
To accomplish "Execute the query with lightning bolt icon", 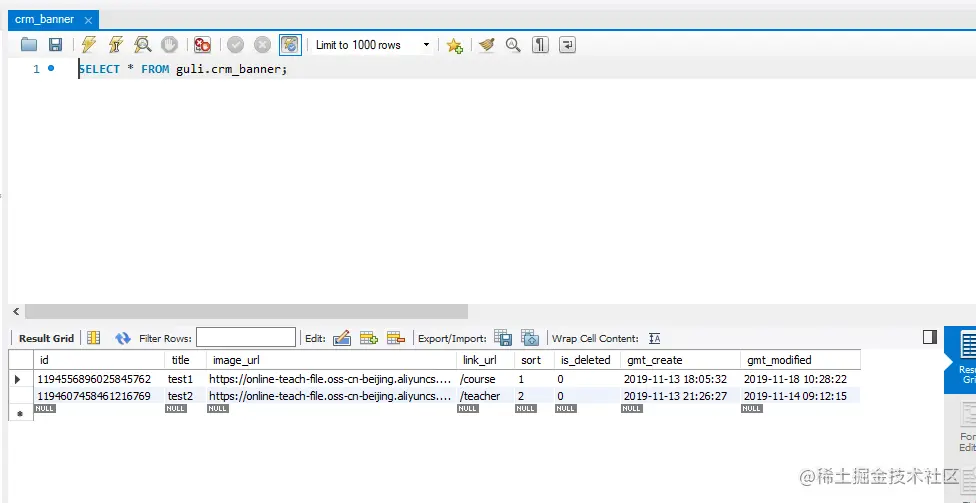I will pos(89,44).
